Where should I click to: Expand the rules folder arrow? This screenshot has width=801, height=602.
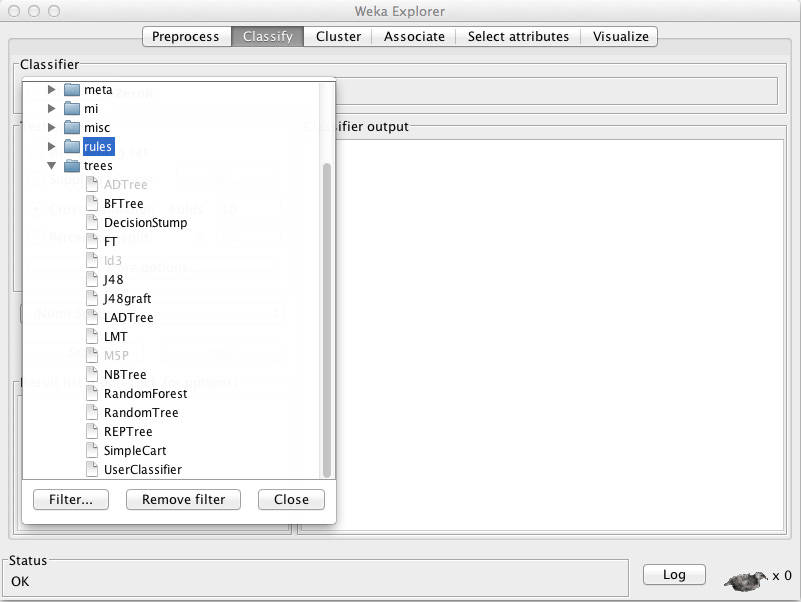51,147
